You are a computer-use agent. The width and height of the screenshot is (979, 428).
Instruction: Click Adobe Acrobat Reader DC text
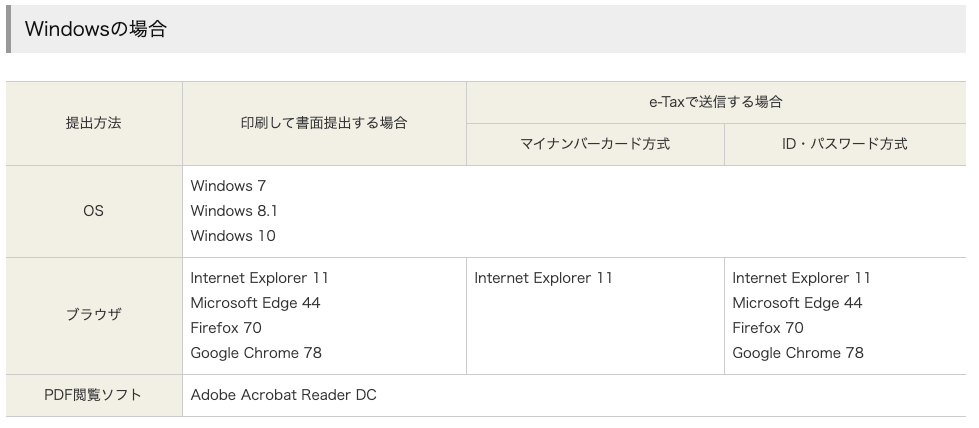[283, 395]
